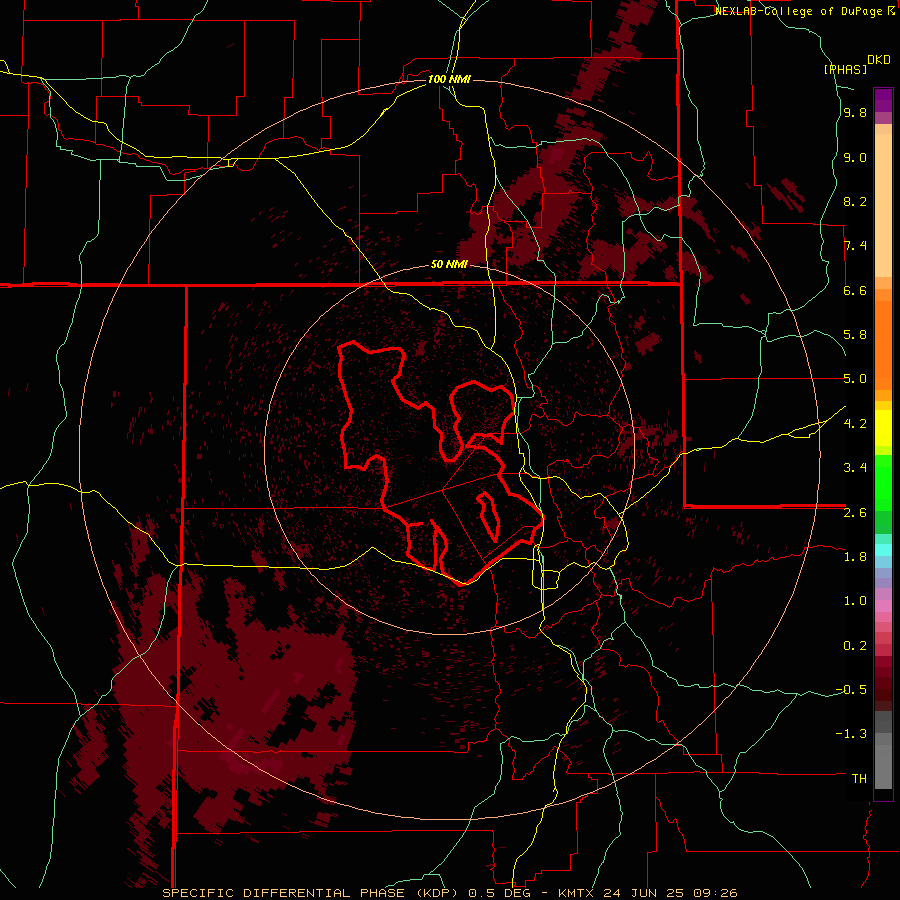
Task: Select the 9.8 value on the scale
Action: [x=855, y=113]
